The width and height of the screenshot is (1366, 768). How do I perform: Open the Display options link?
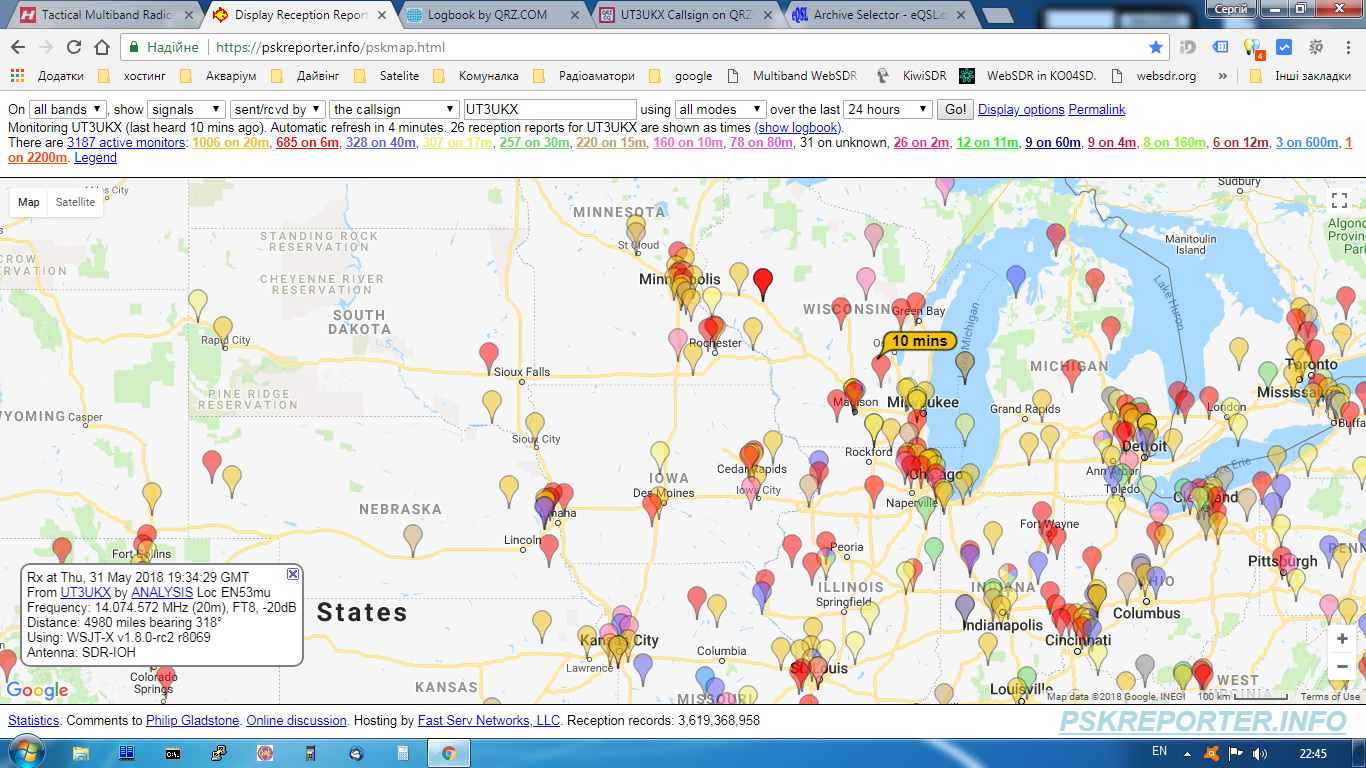[x=1021, y=110]
